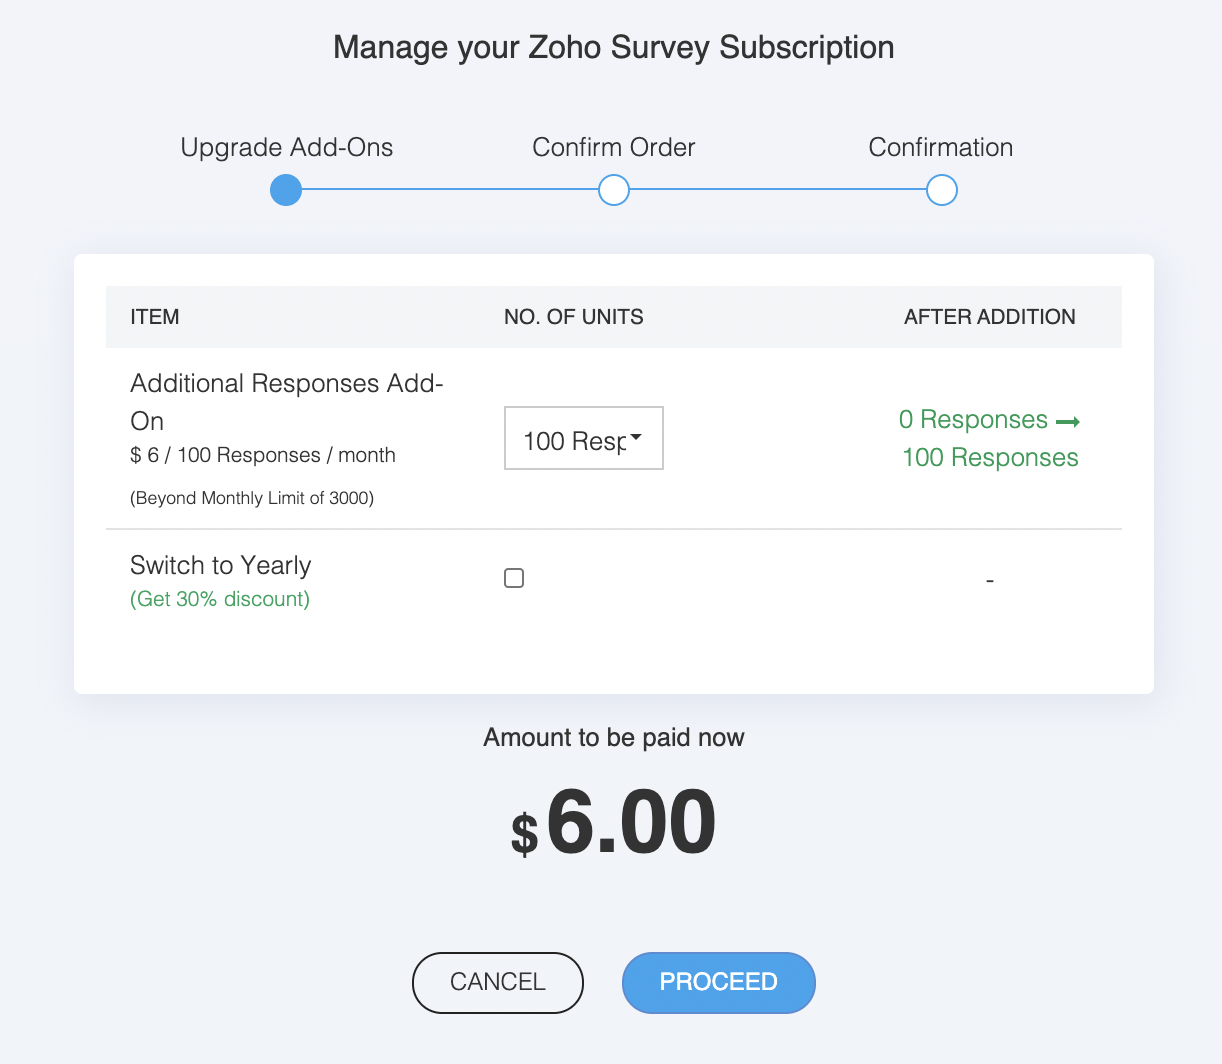The height and width of the screenshot is (1064, 1222).
Task: Click the Beyond Monthly Limit of 3000 note
Action: [252, 498]
